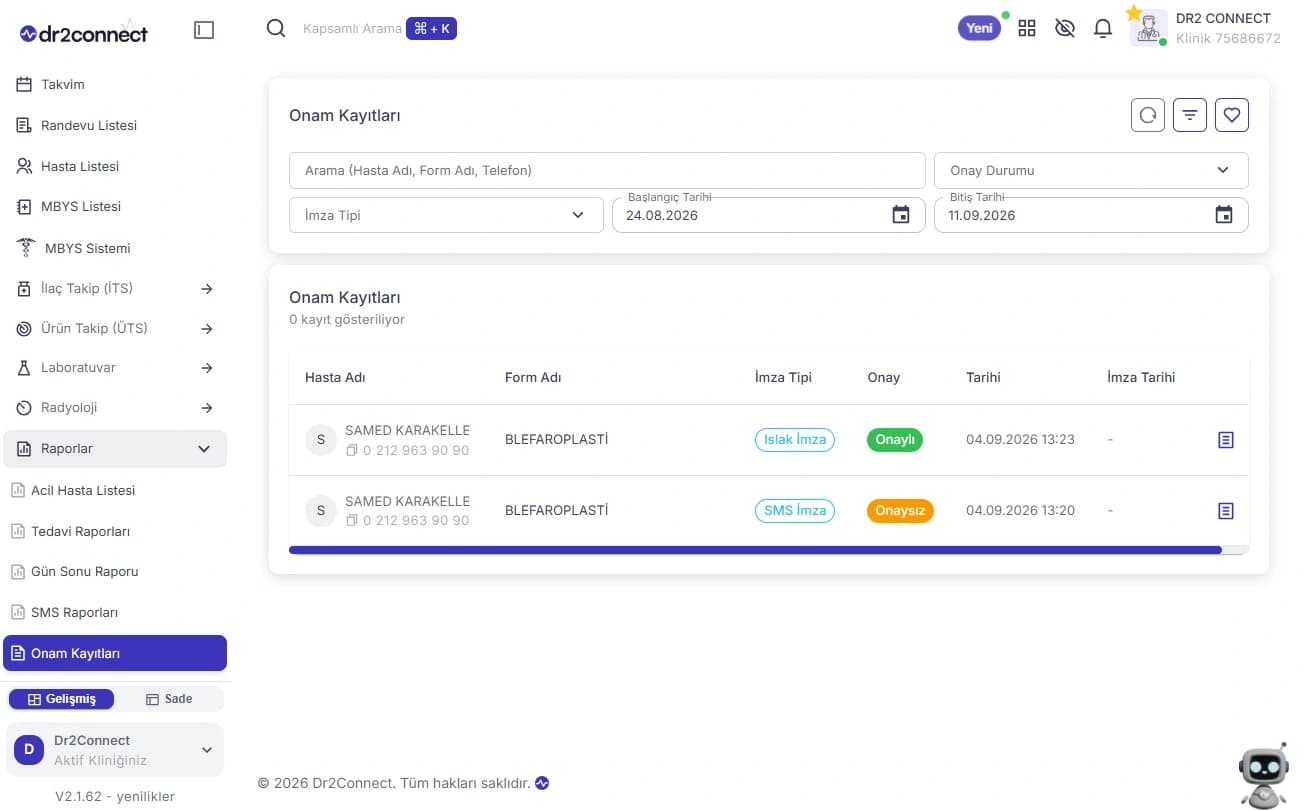Open the Bitiş Tarihi calendar picker
The image size is (1302, 810).
1224,215
